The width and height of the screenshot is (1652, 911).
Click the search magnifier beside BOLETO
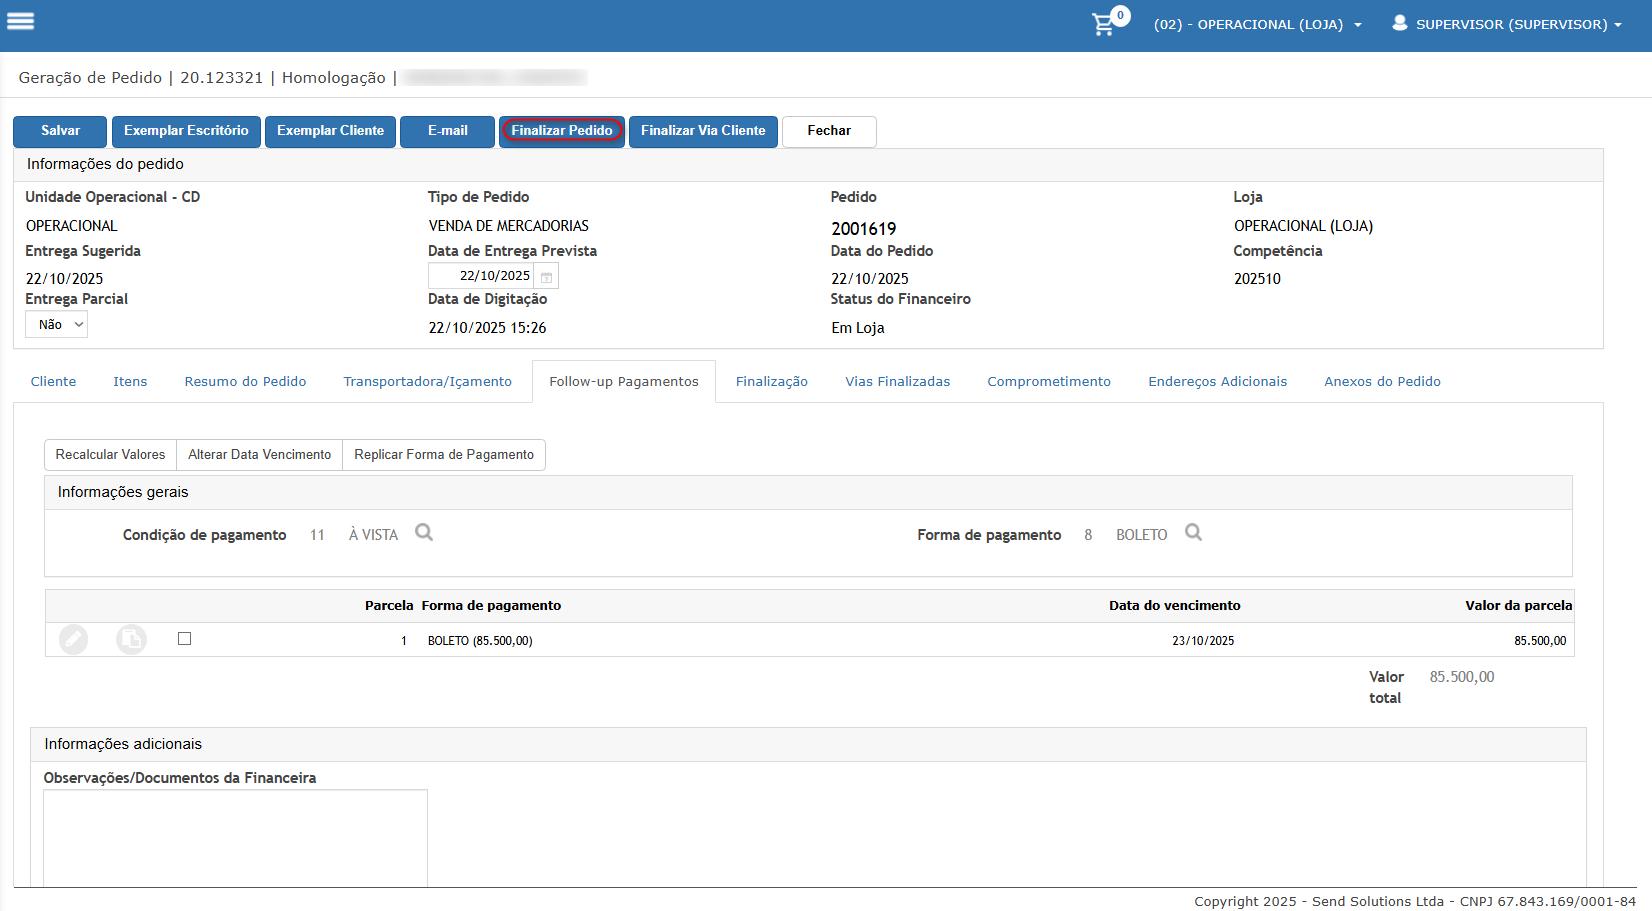(1193, 533)
